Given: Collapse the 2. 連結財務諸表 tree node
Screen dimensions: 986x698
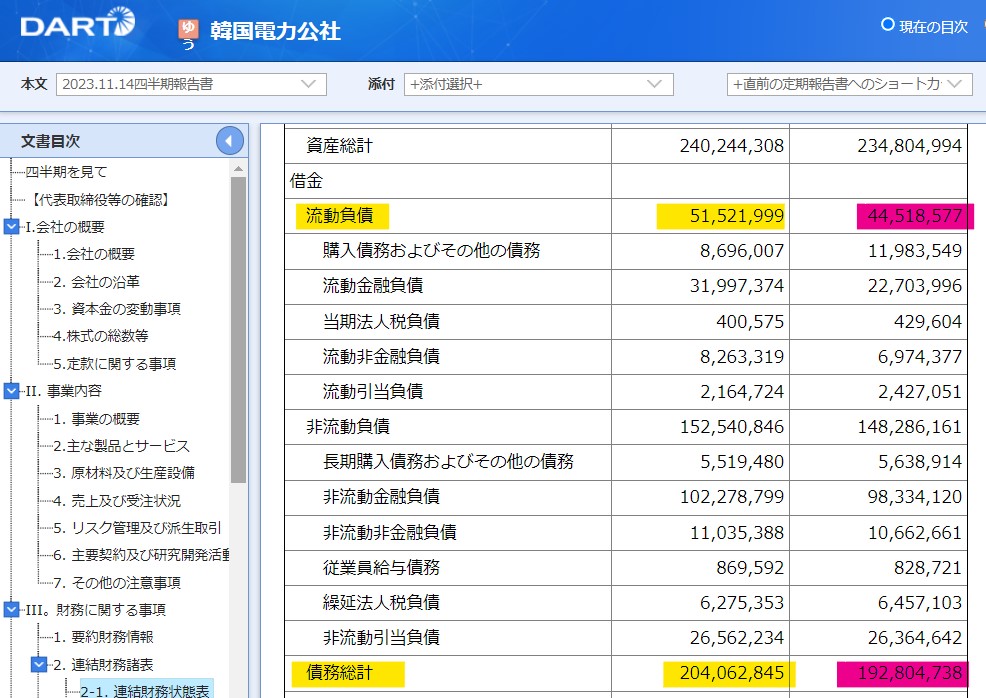Looking at the screenshot, I should pyautogui.click(x=39, y=664).
